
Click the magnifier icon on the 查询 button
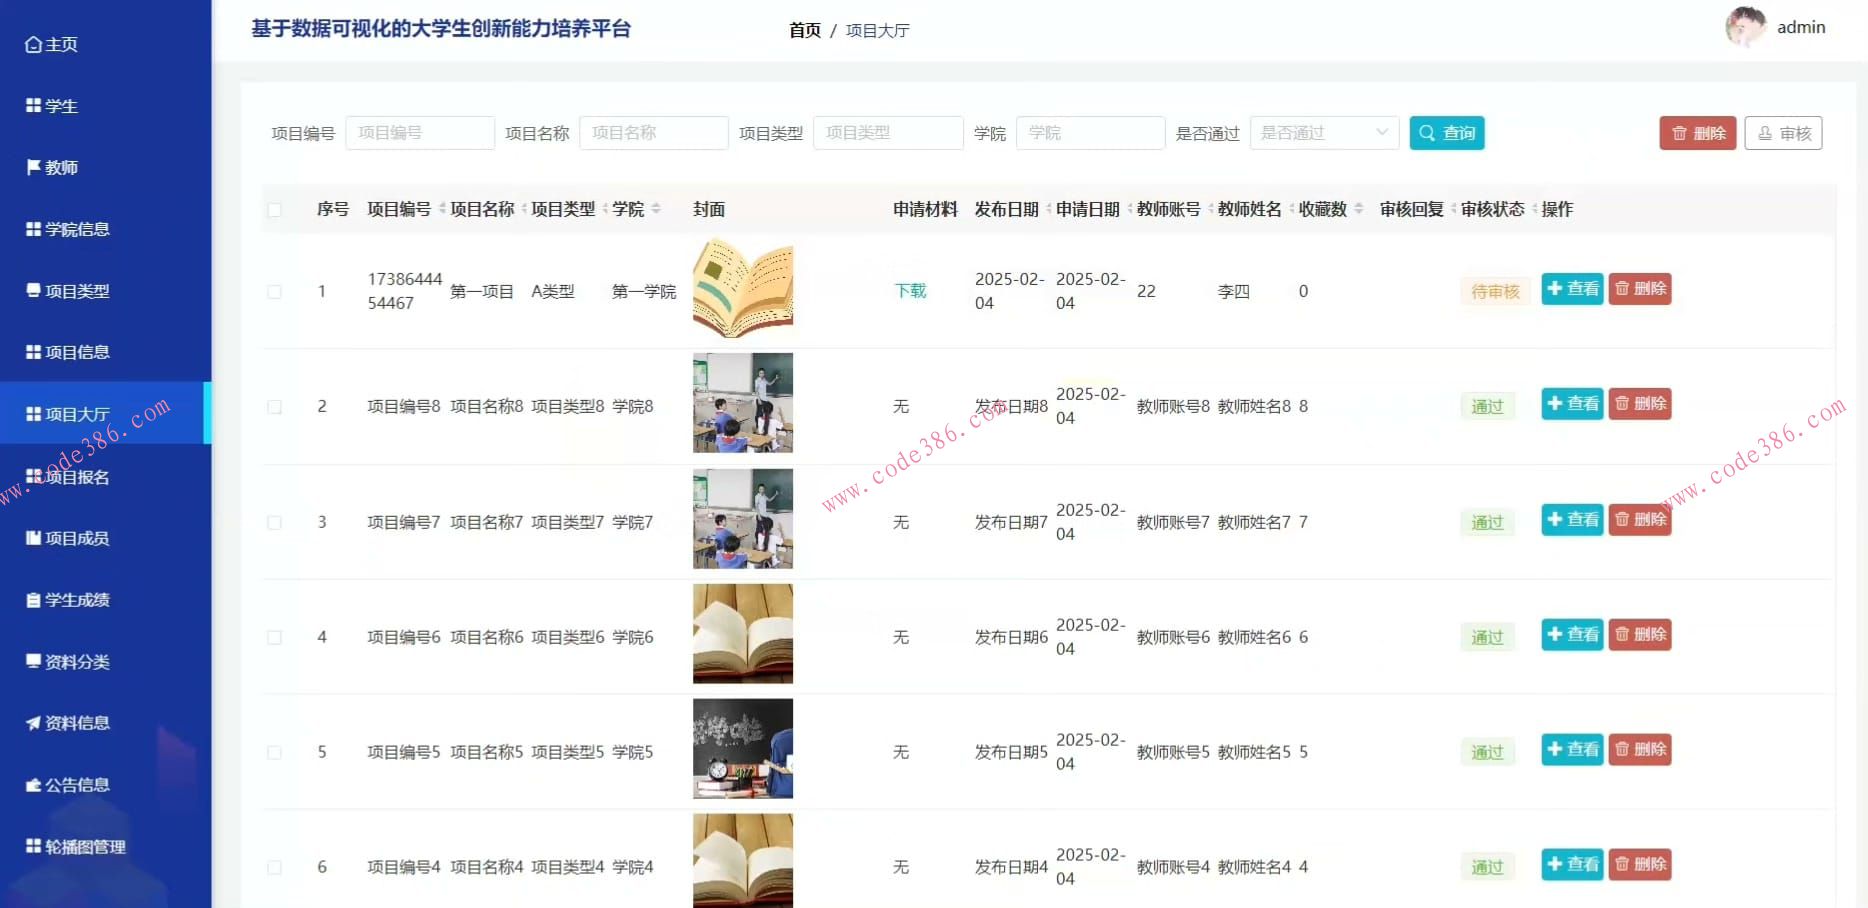coord(1428,132)
